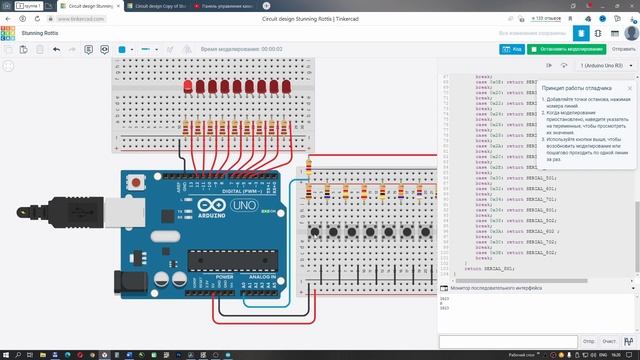Close the debugger tips popup
The width and height of the screenshot is (640, 360).
[x=629, y=88]
